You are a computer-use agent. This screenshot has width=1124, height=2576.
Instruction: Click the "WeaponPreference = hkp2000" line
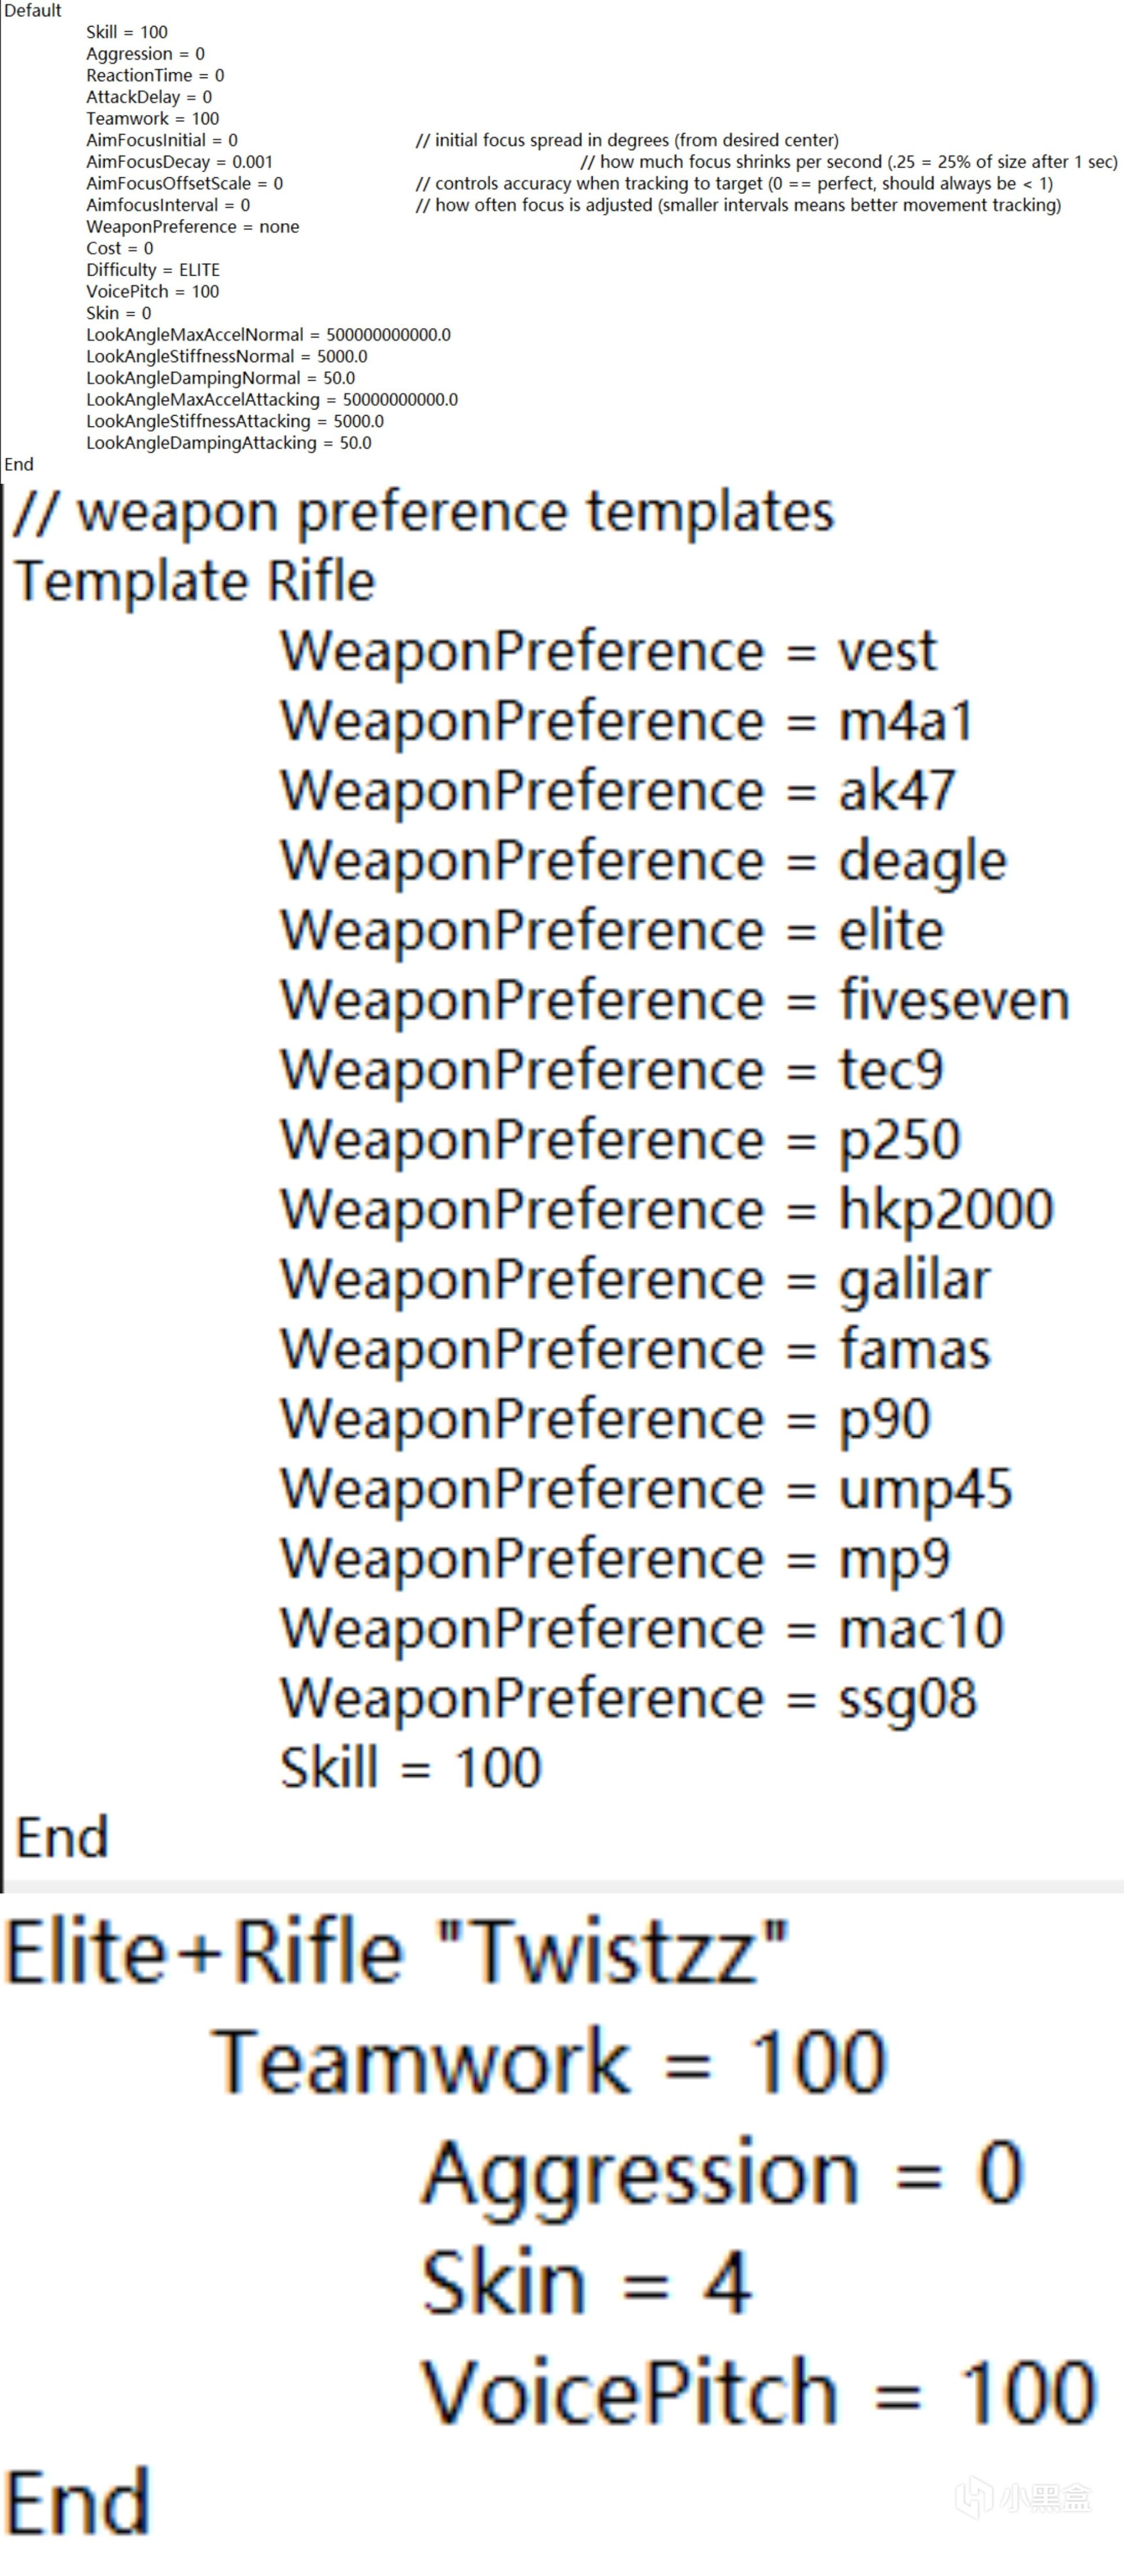(666, 1210)
